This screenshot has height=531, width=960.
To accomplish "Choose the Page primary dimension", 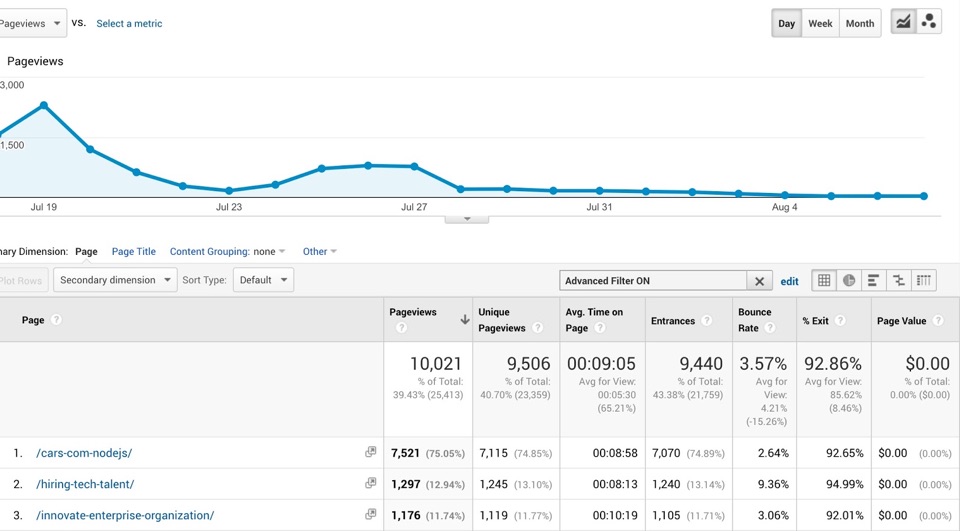I will (x=86, y=251).
